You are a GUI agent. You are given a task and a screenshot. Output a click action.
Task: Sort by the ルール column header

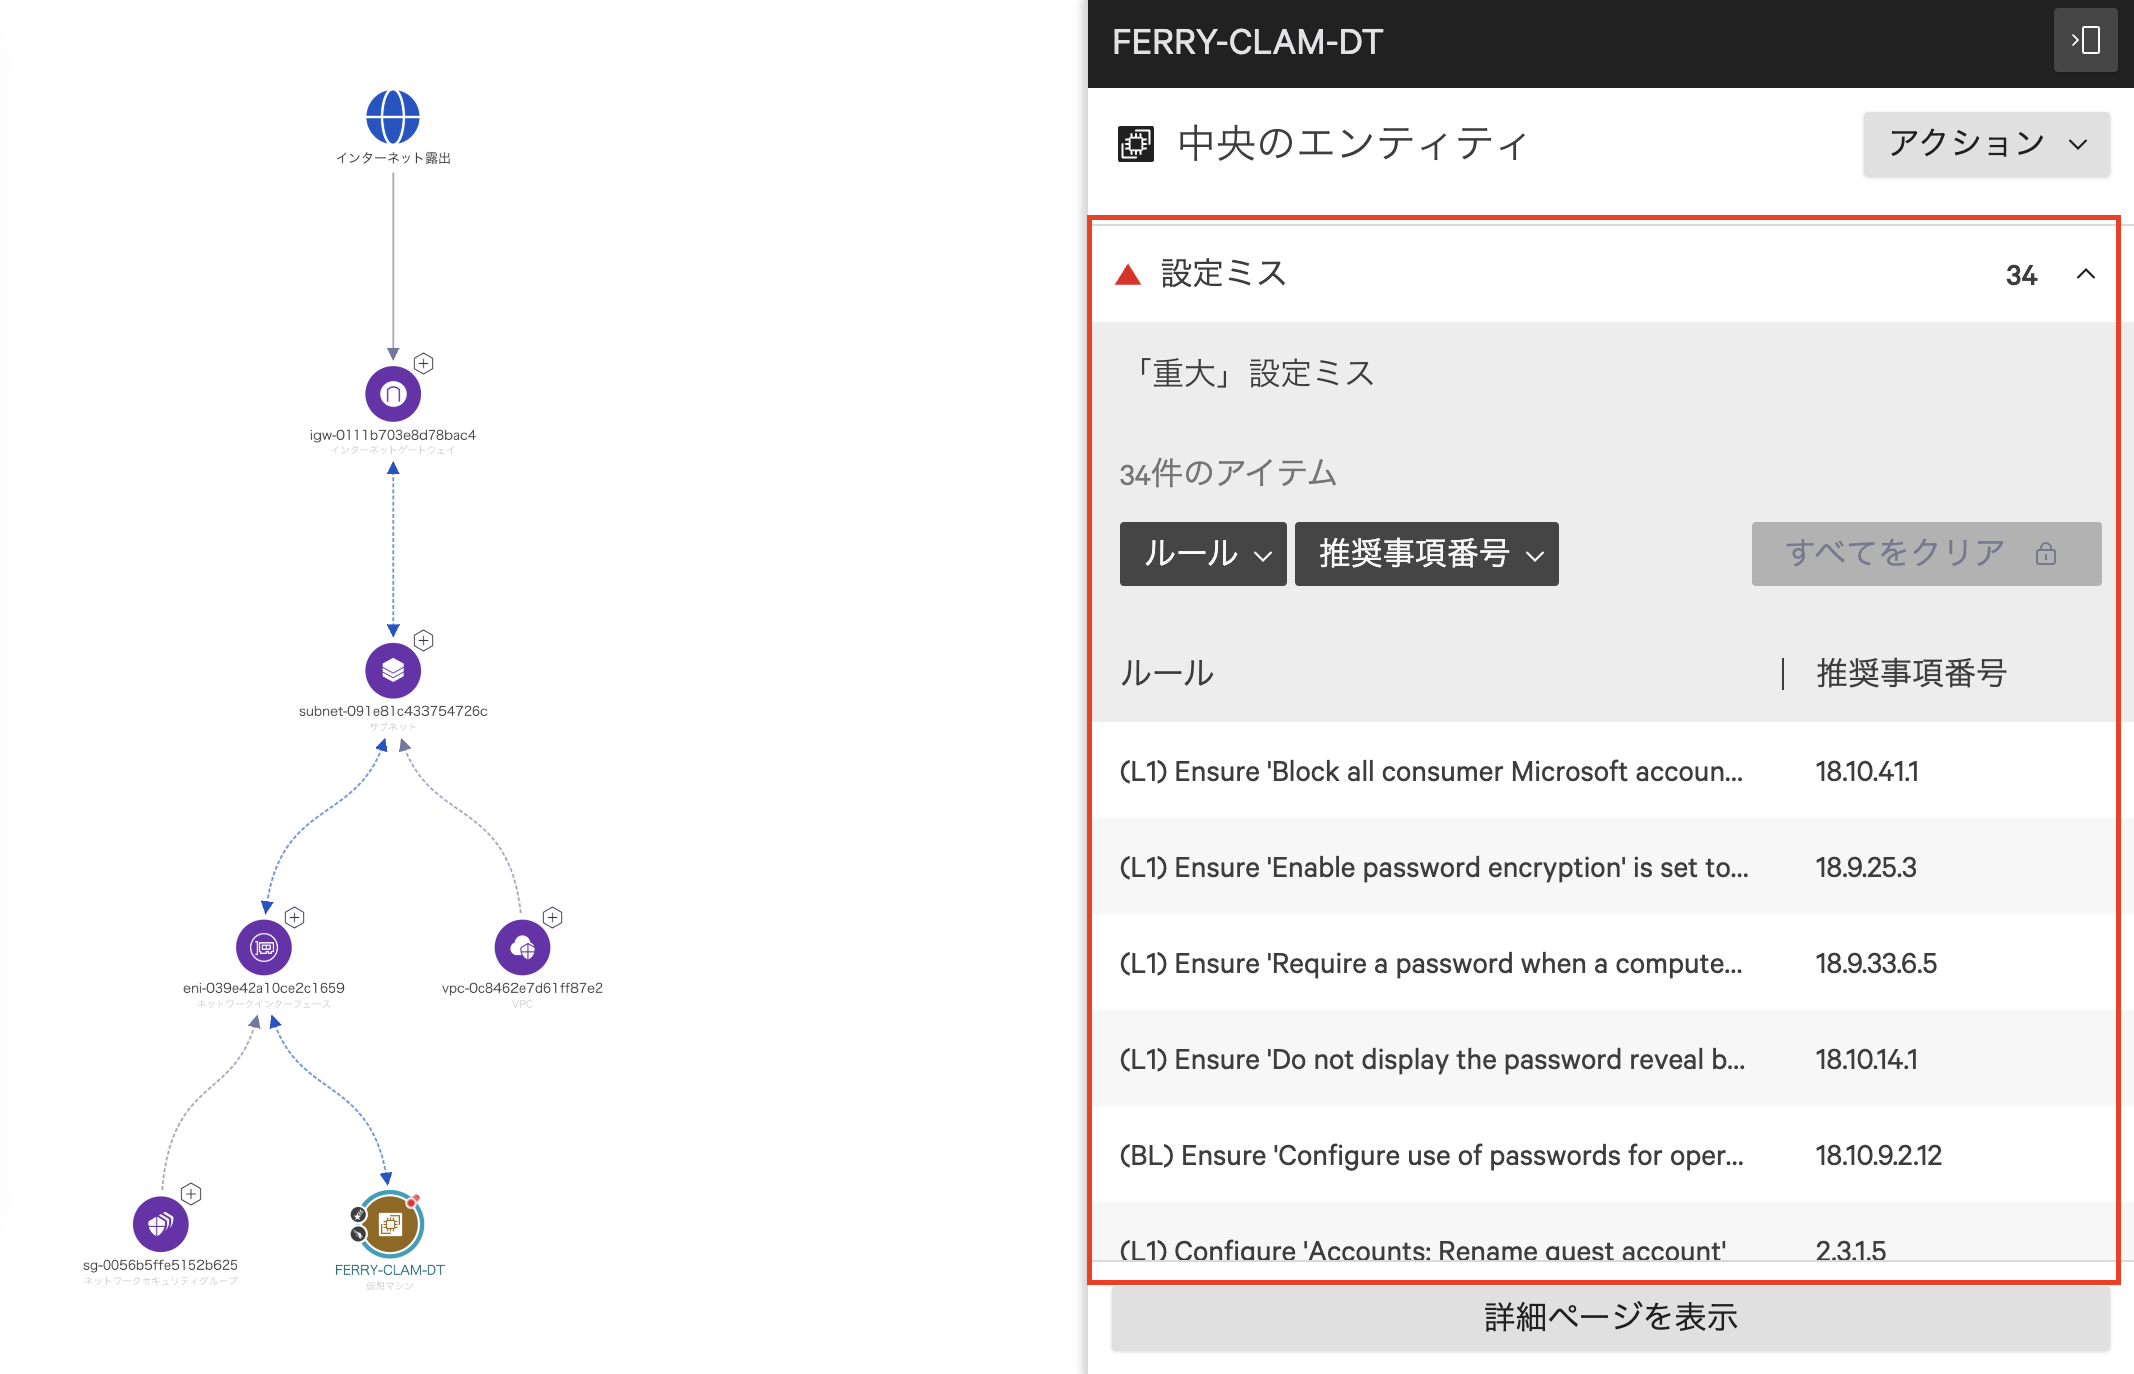coord(1166,673)
